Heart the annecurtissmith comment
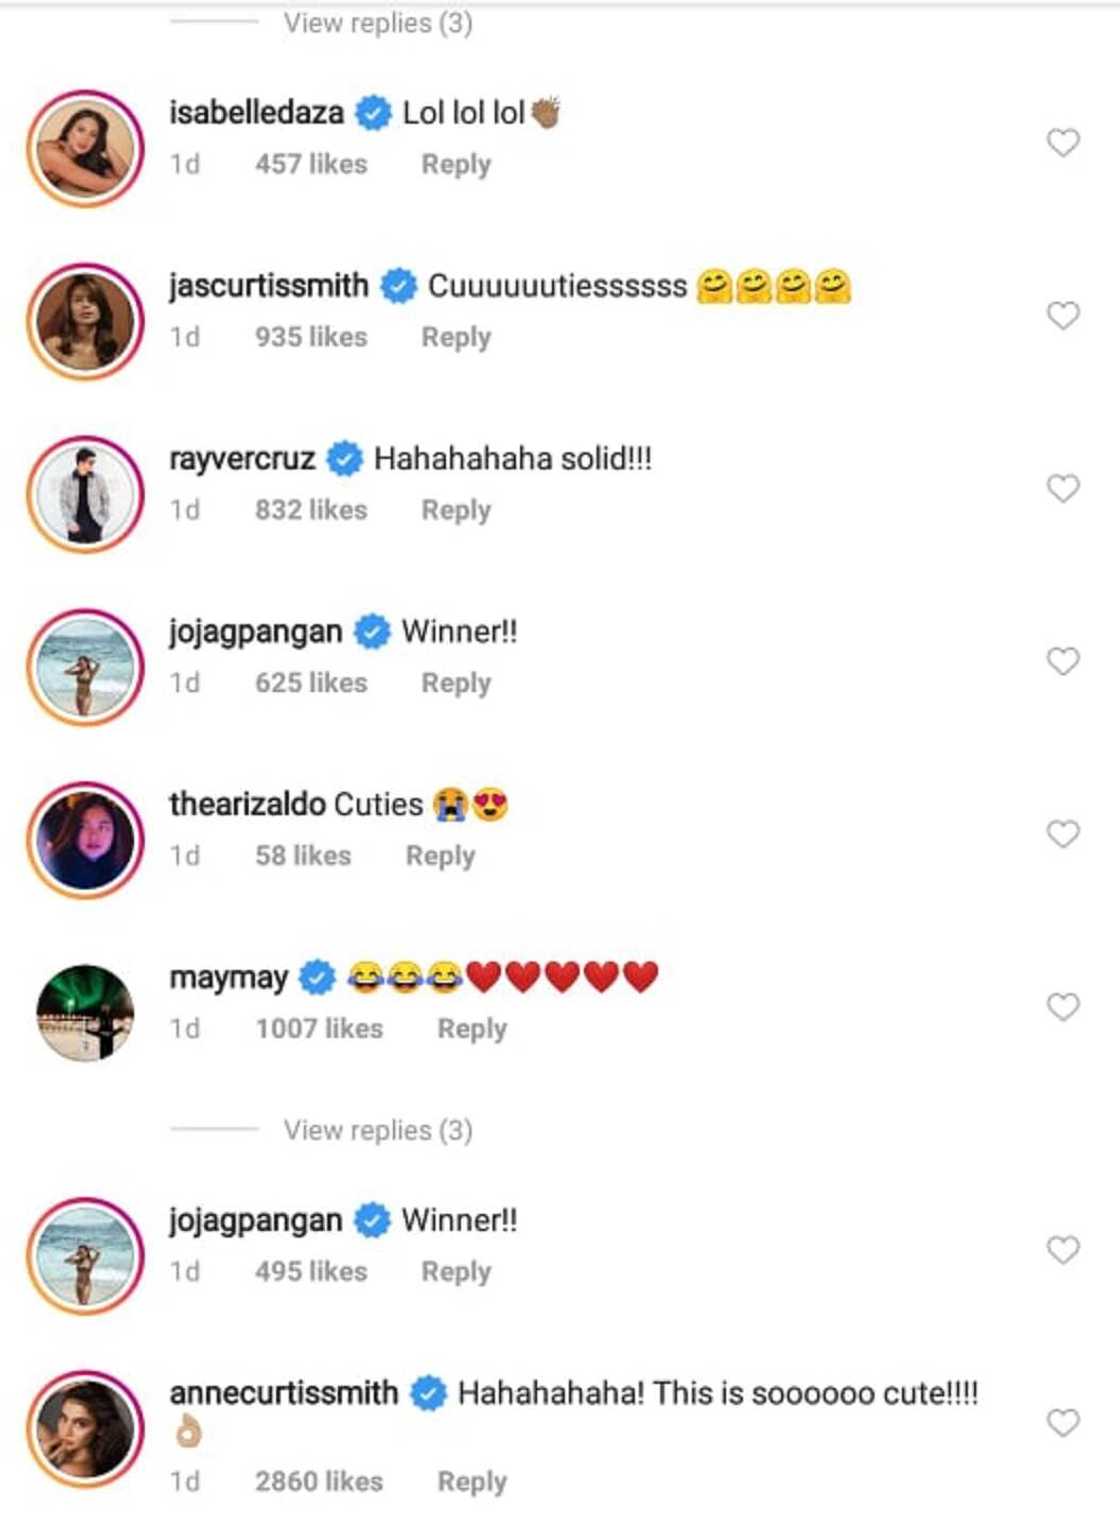Viewport: 1120px width, 1536px height. 1062,1422
